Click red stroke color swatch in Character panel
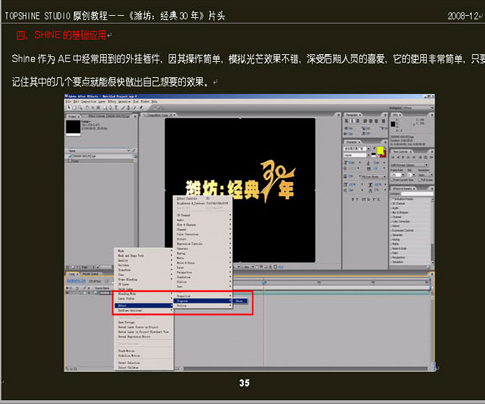The height and width of the screenshot is (404, 485). click(384, 155)
